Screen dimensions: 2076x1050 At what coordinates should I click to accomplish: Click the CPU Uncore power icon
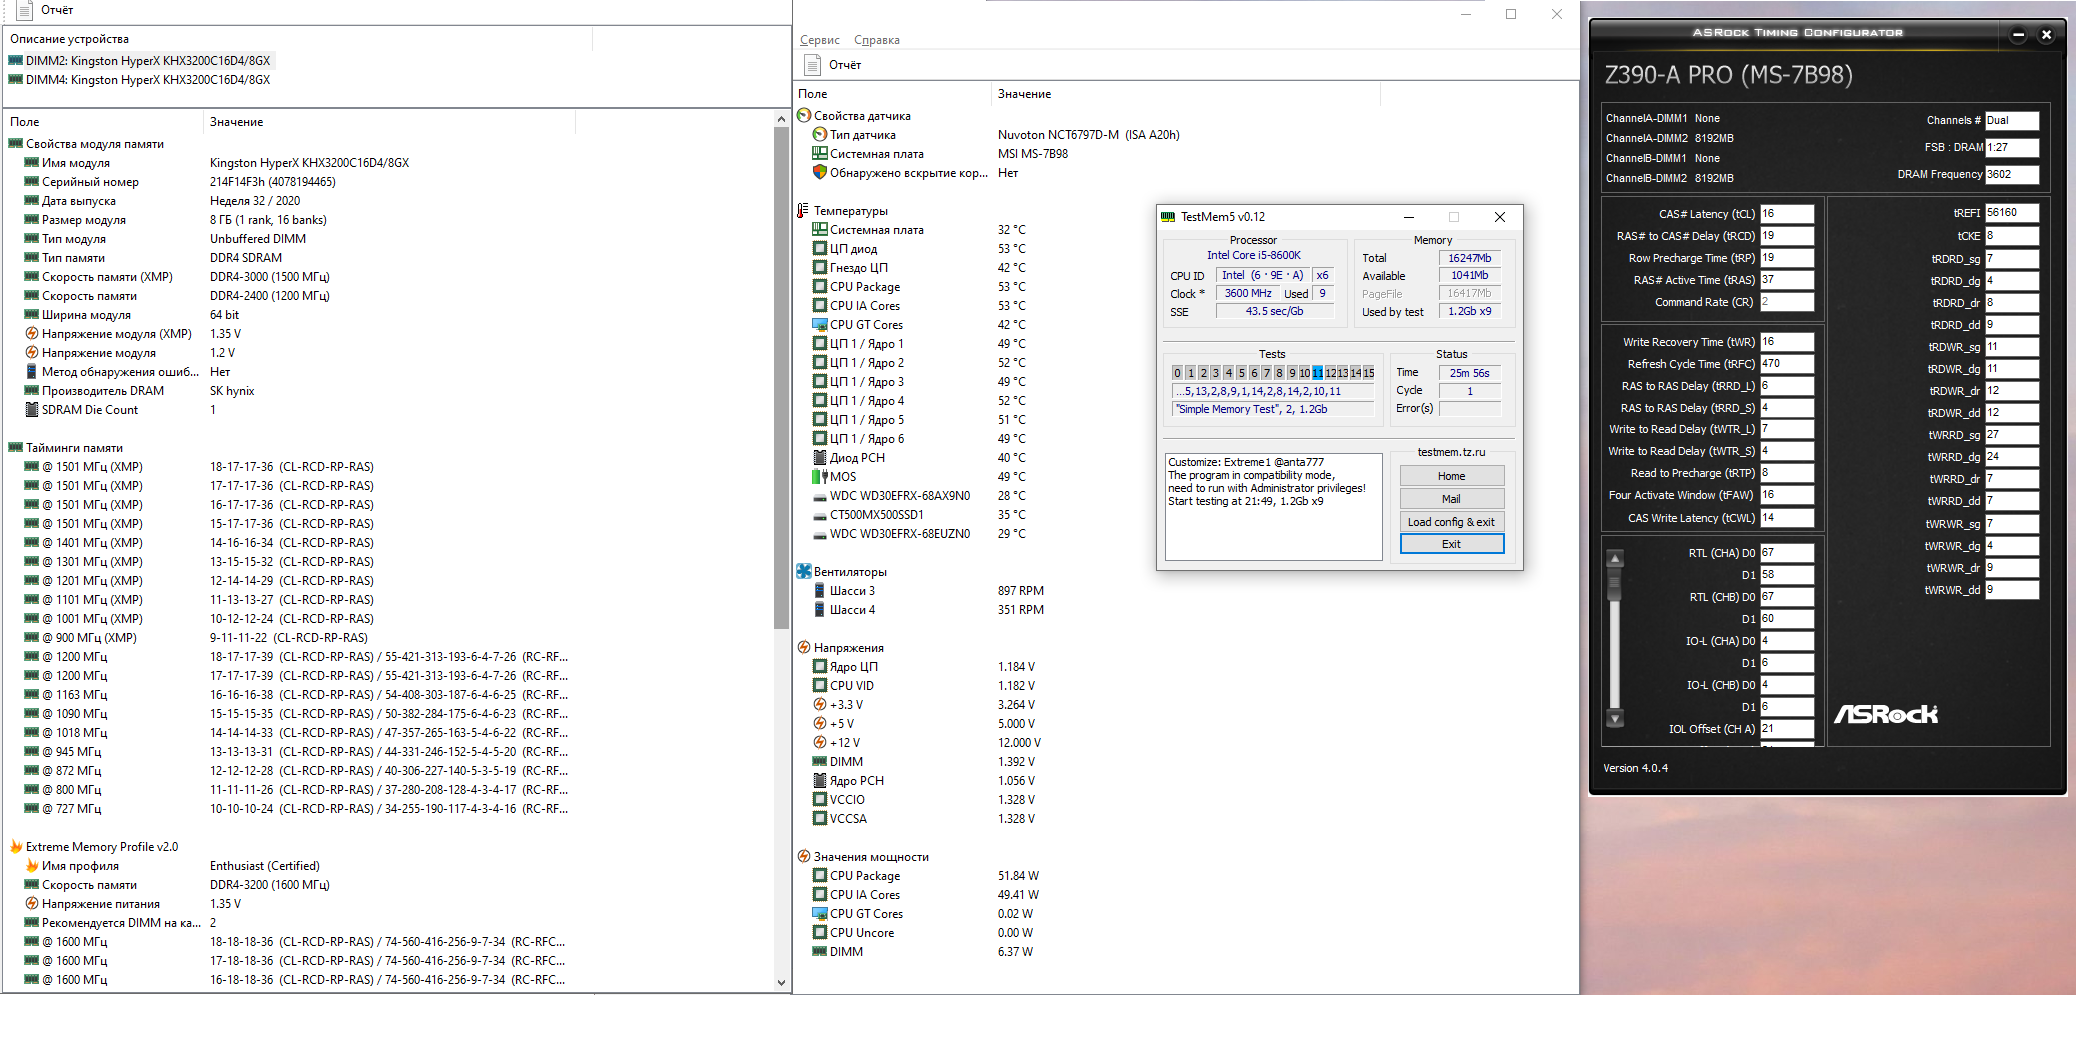tap(820, 933)
